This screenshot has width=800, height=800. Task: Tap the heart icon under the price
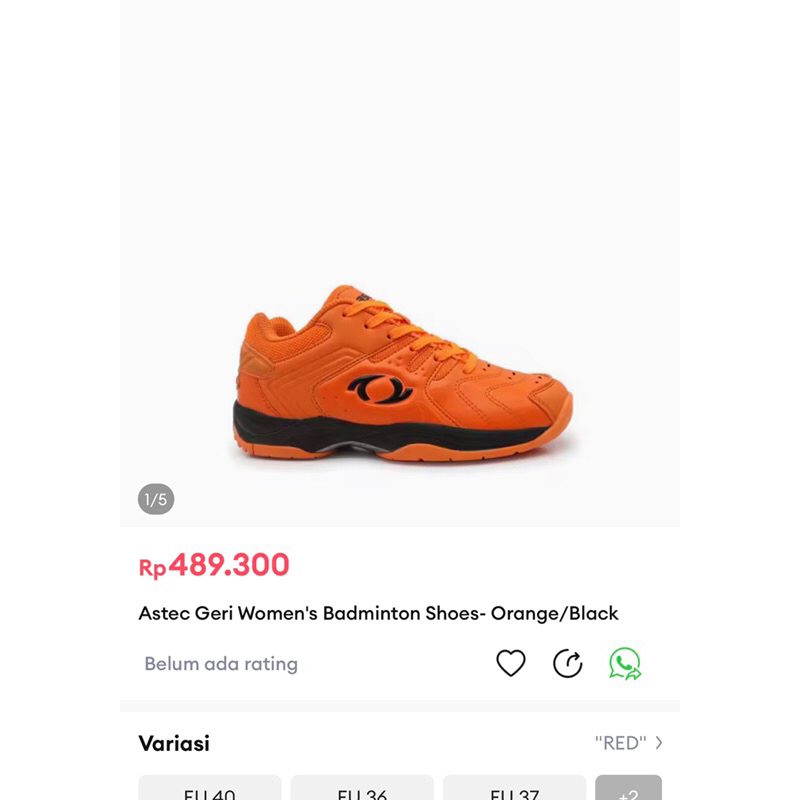click(511, 663)
